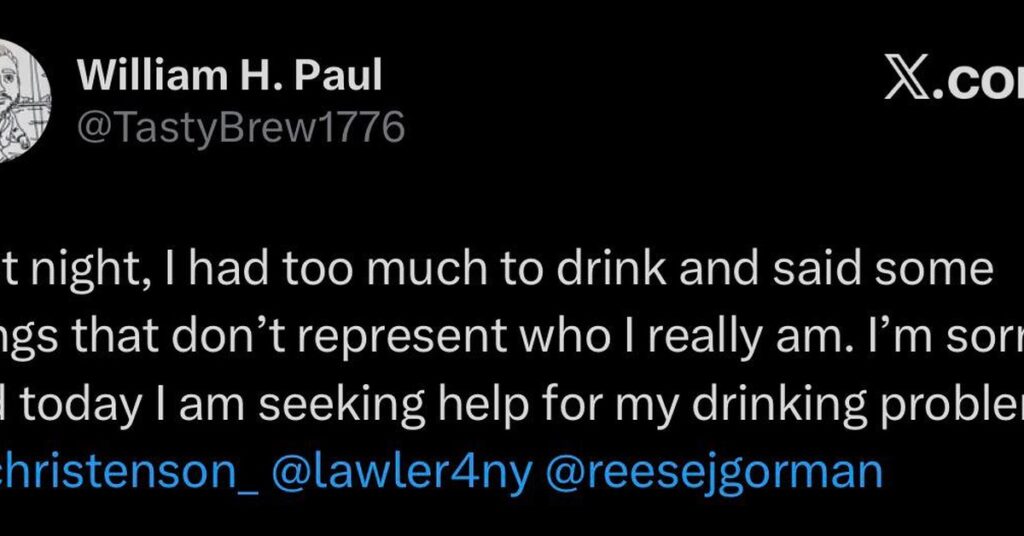
Task: Click the phrase "said some" in the tweet
Action: [x=883, y=269]
